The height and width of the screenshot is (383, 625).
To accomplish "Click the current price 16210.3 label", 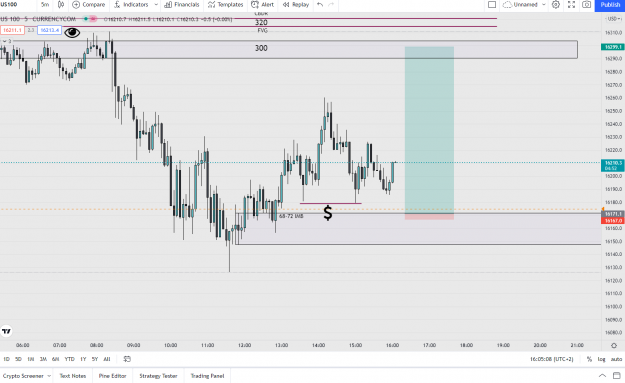I will (x=612, y=165).
